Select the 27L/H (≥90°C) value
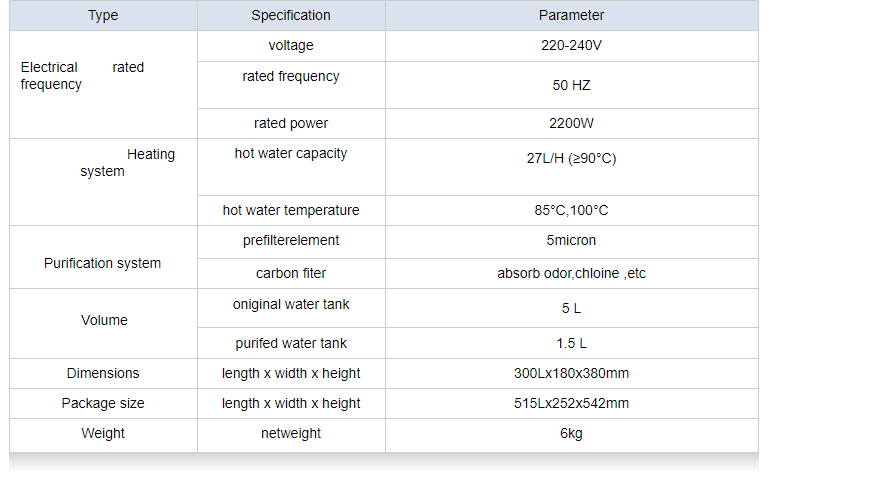The width and height of the screenshot is (872, 481). tap(571, 159)
